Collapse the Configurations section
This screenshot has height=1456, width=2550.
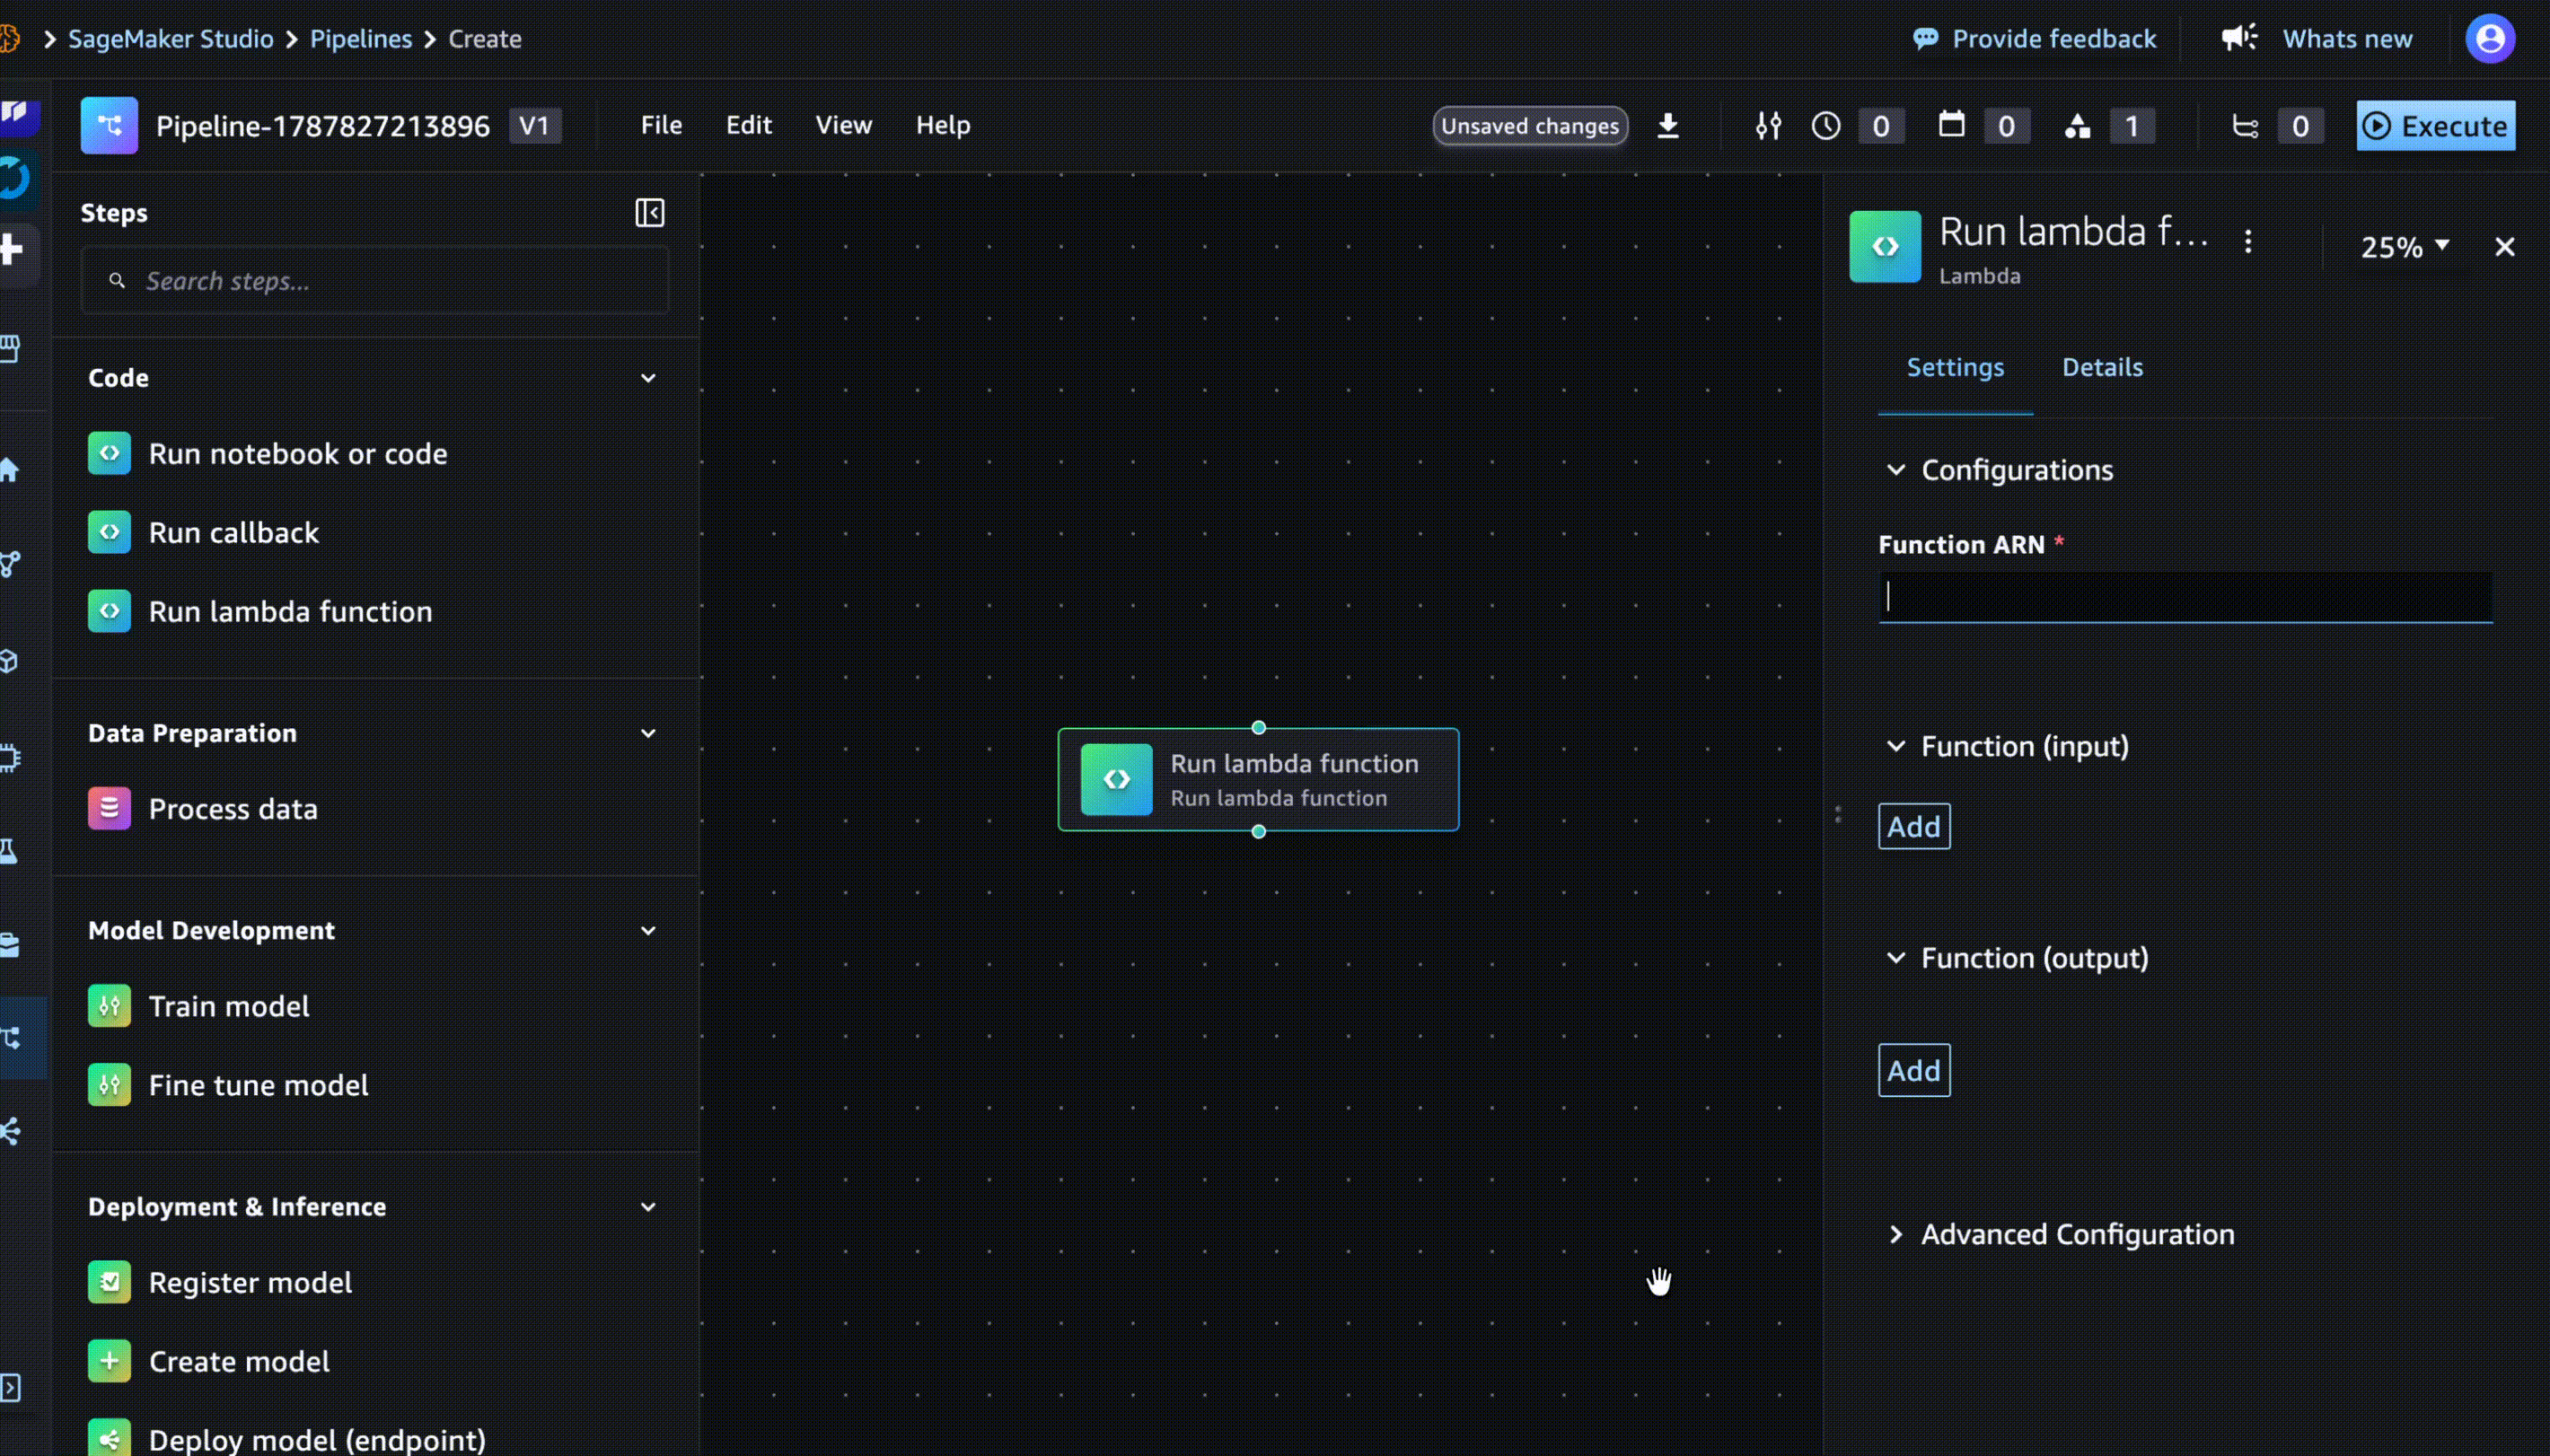(x=1895, y=470)
